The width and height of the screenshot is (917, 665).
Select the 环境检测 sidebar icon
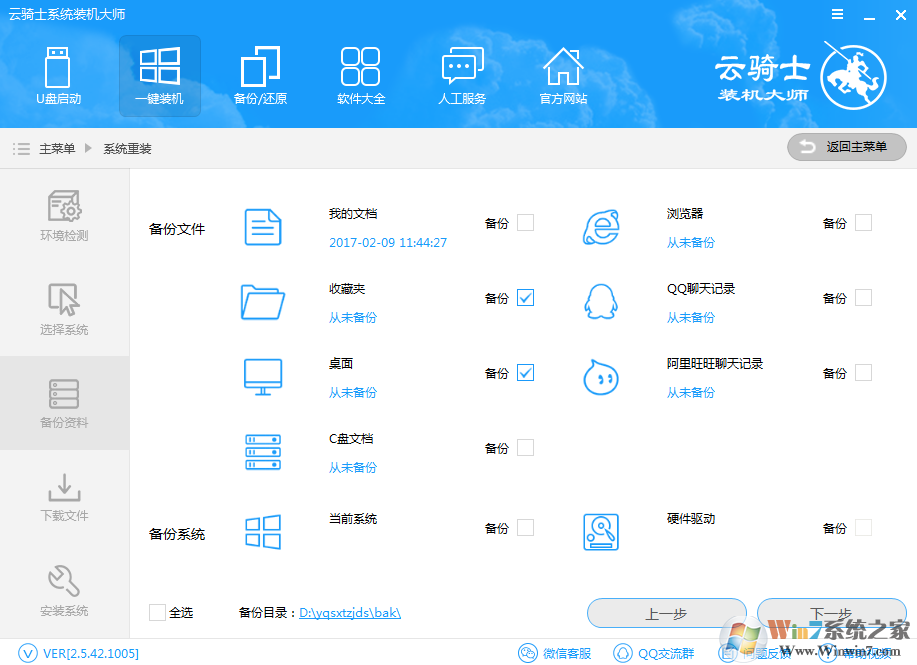pos(64,215)
